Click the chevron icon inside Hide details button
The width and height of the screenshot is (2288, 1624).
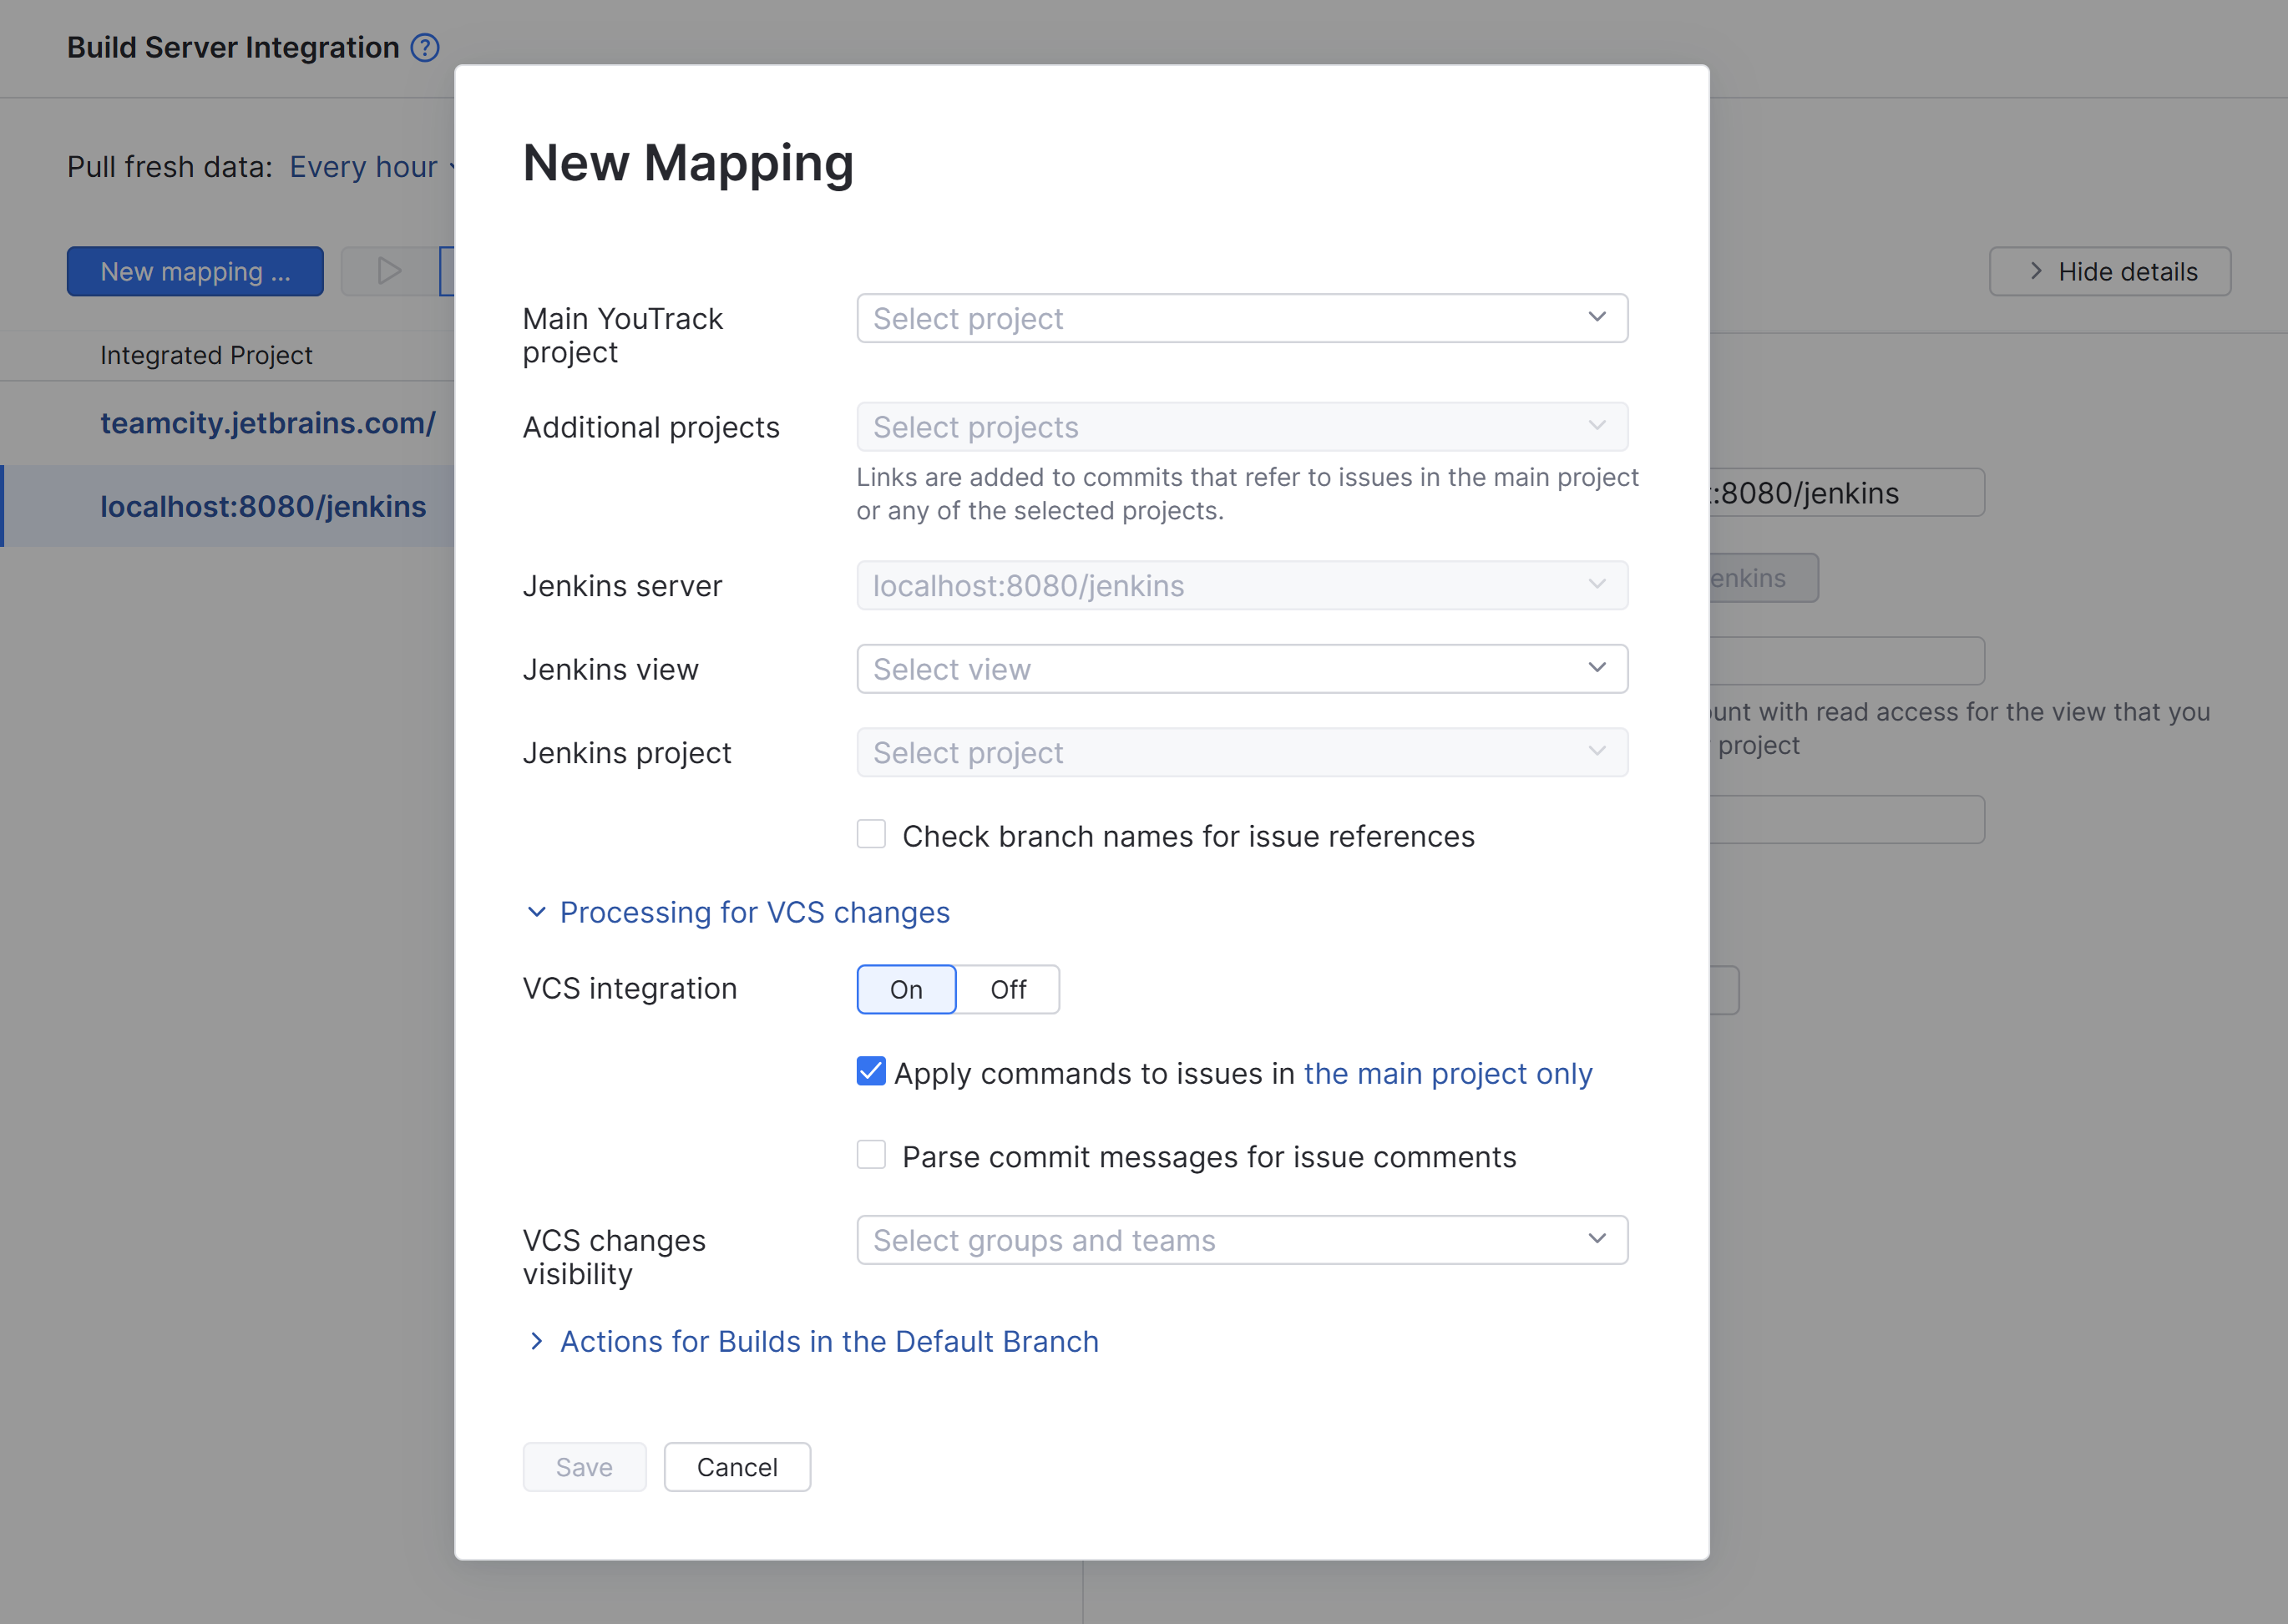[2035, 271]
